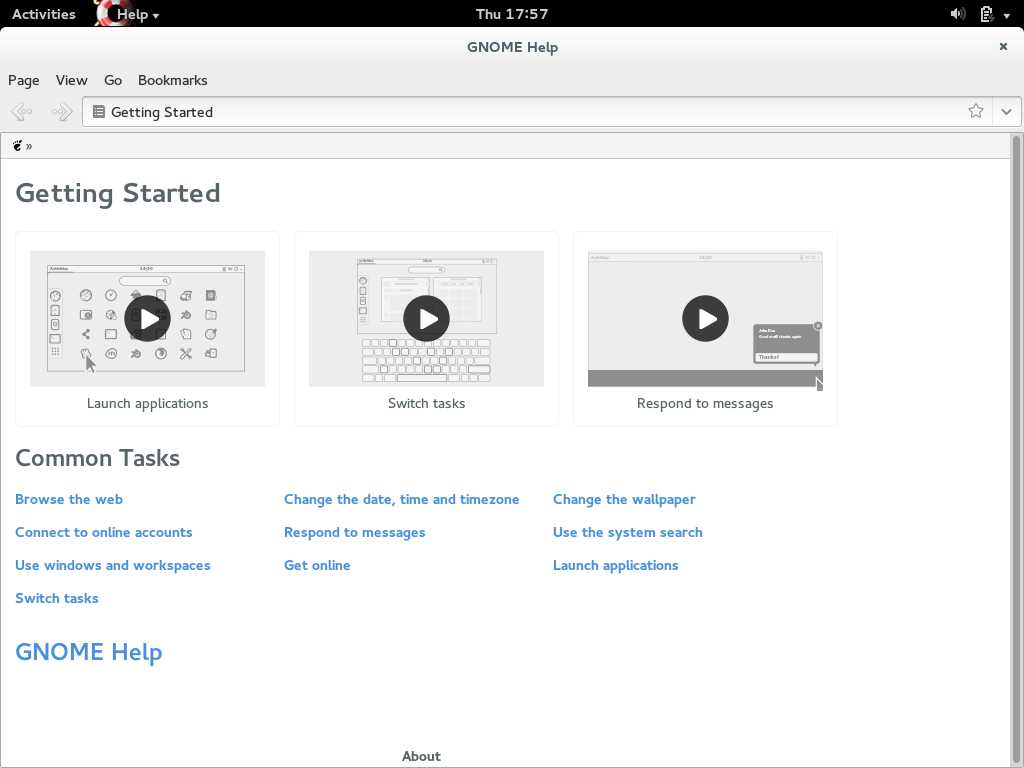This screenshot has height=768, width=1024.
Task: Open the Respond to messages link
Action: tap(355, 533)
